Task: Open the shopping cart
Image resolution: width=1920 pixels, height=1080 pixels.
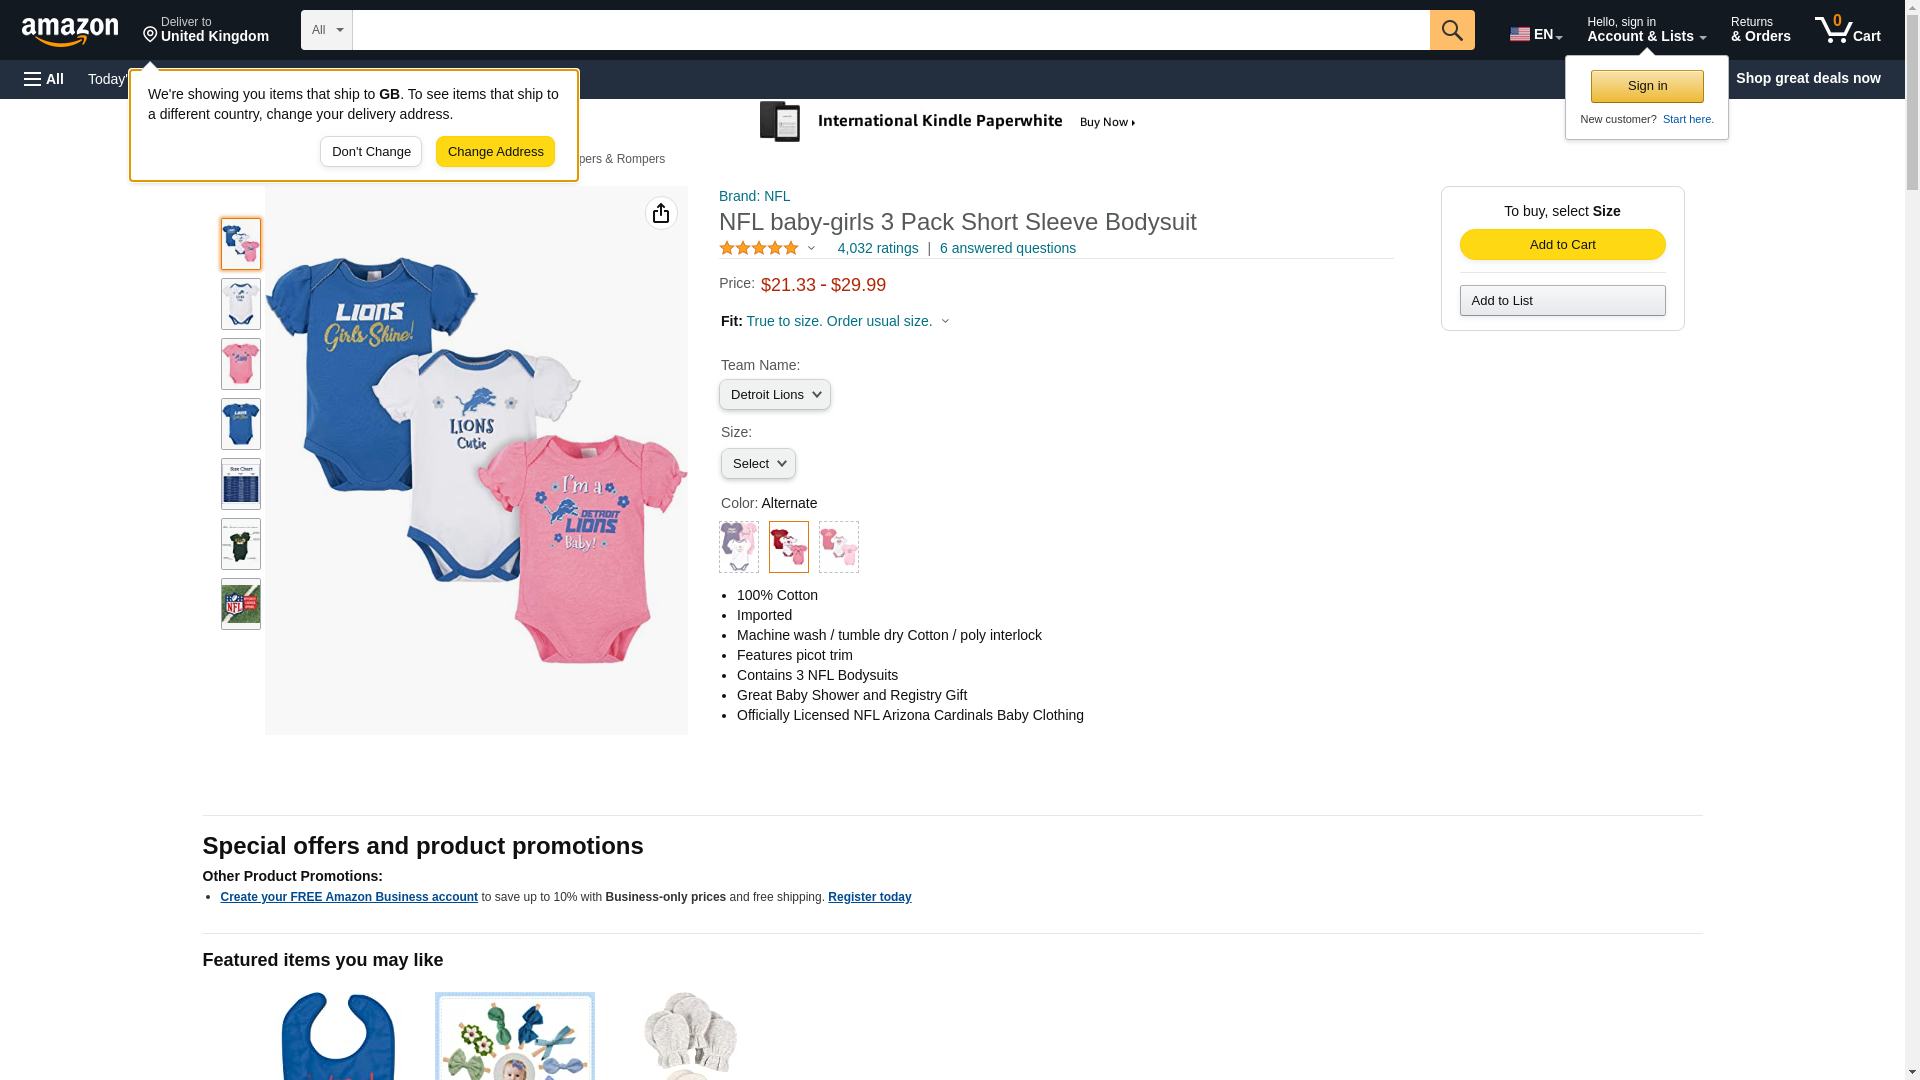Action: pos(1847,30)
